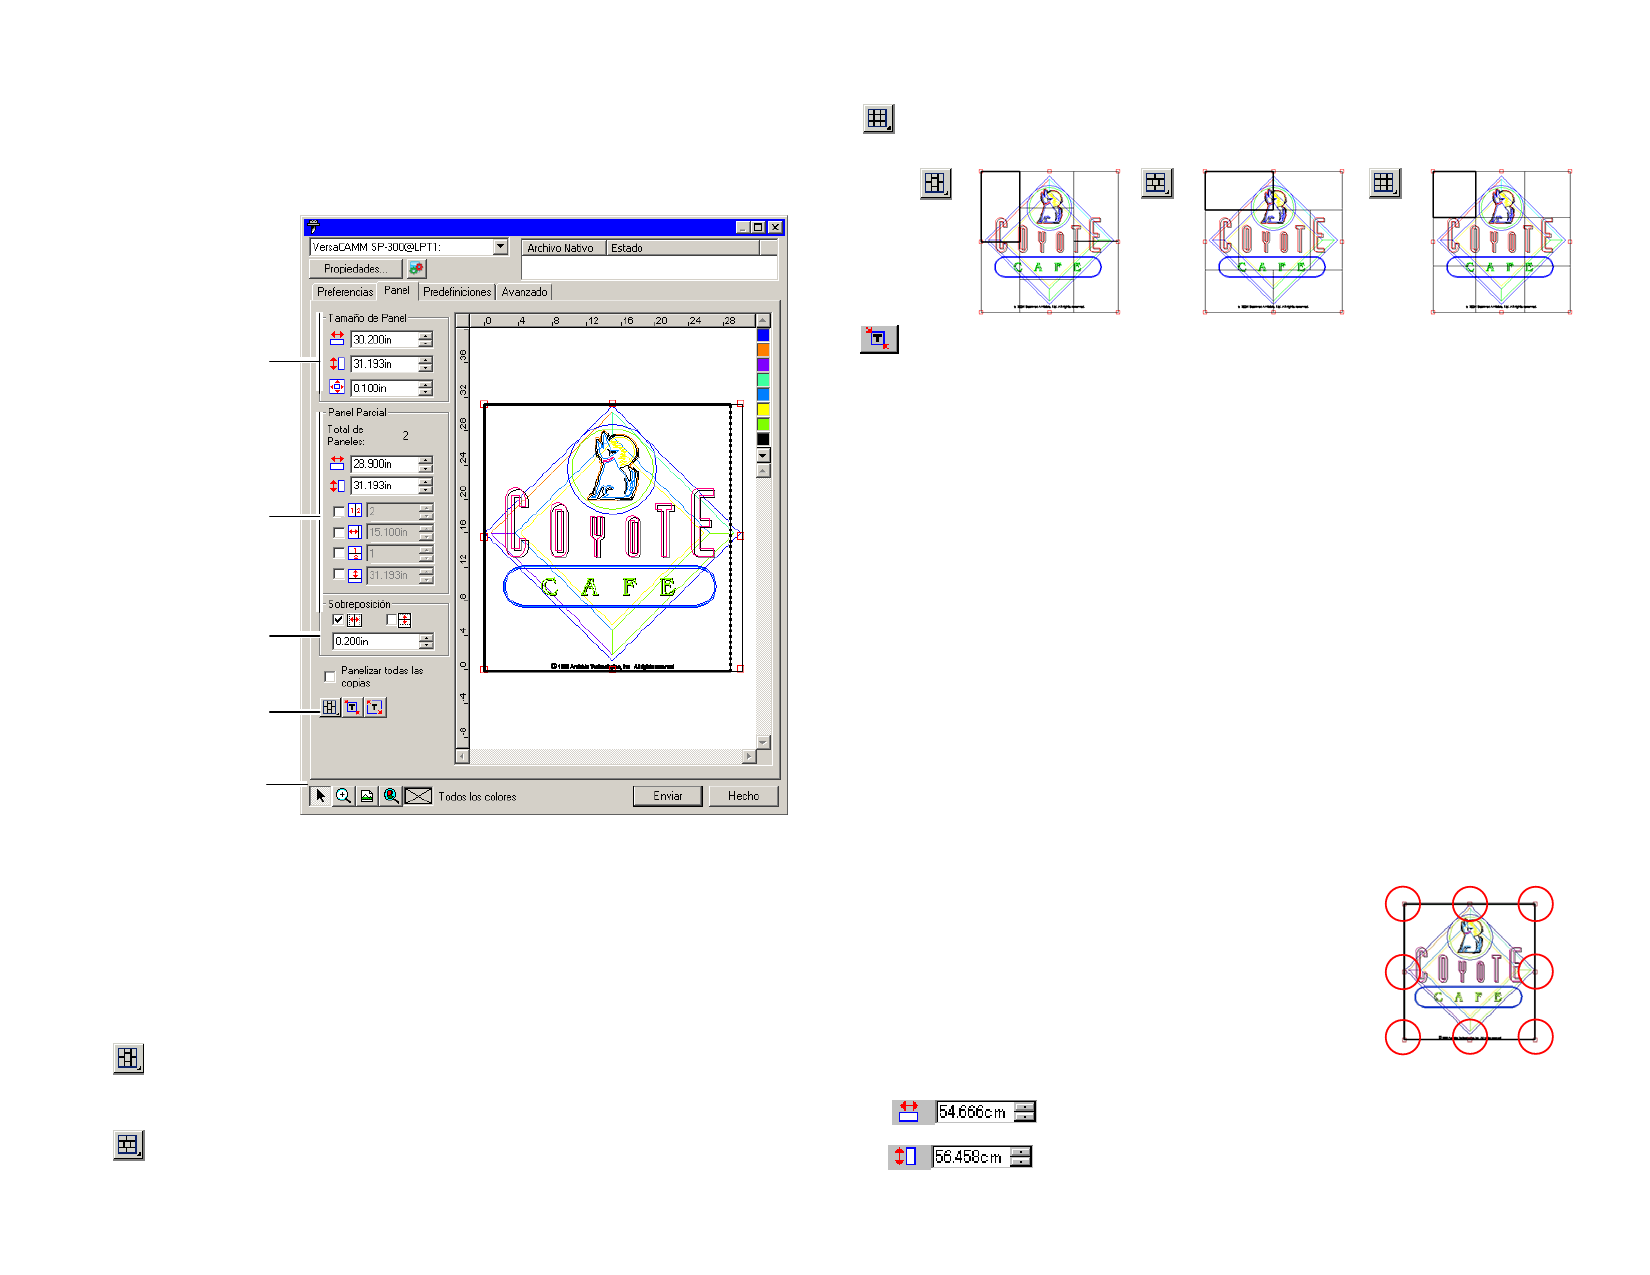Image resolution: width=1650 pixels, height=1275 pixels.
Task: Click the image preview tool icon
Action: [x=367, y=796]
